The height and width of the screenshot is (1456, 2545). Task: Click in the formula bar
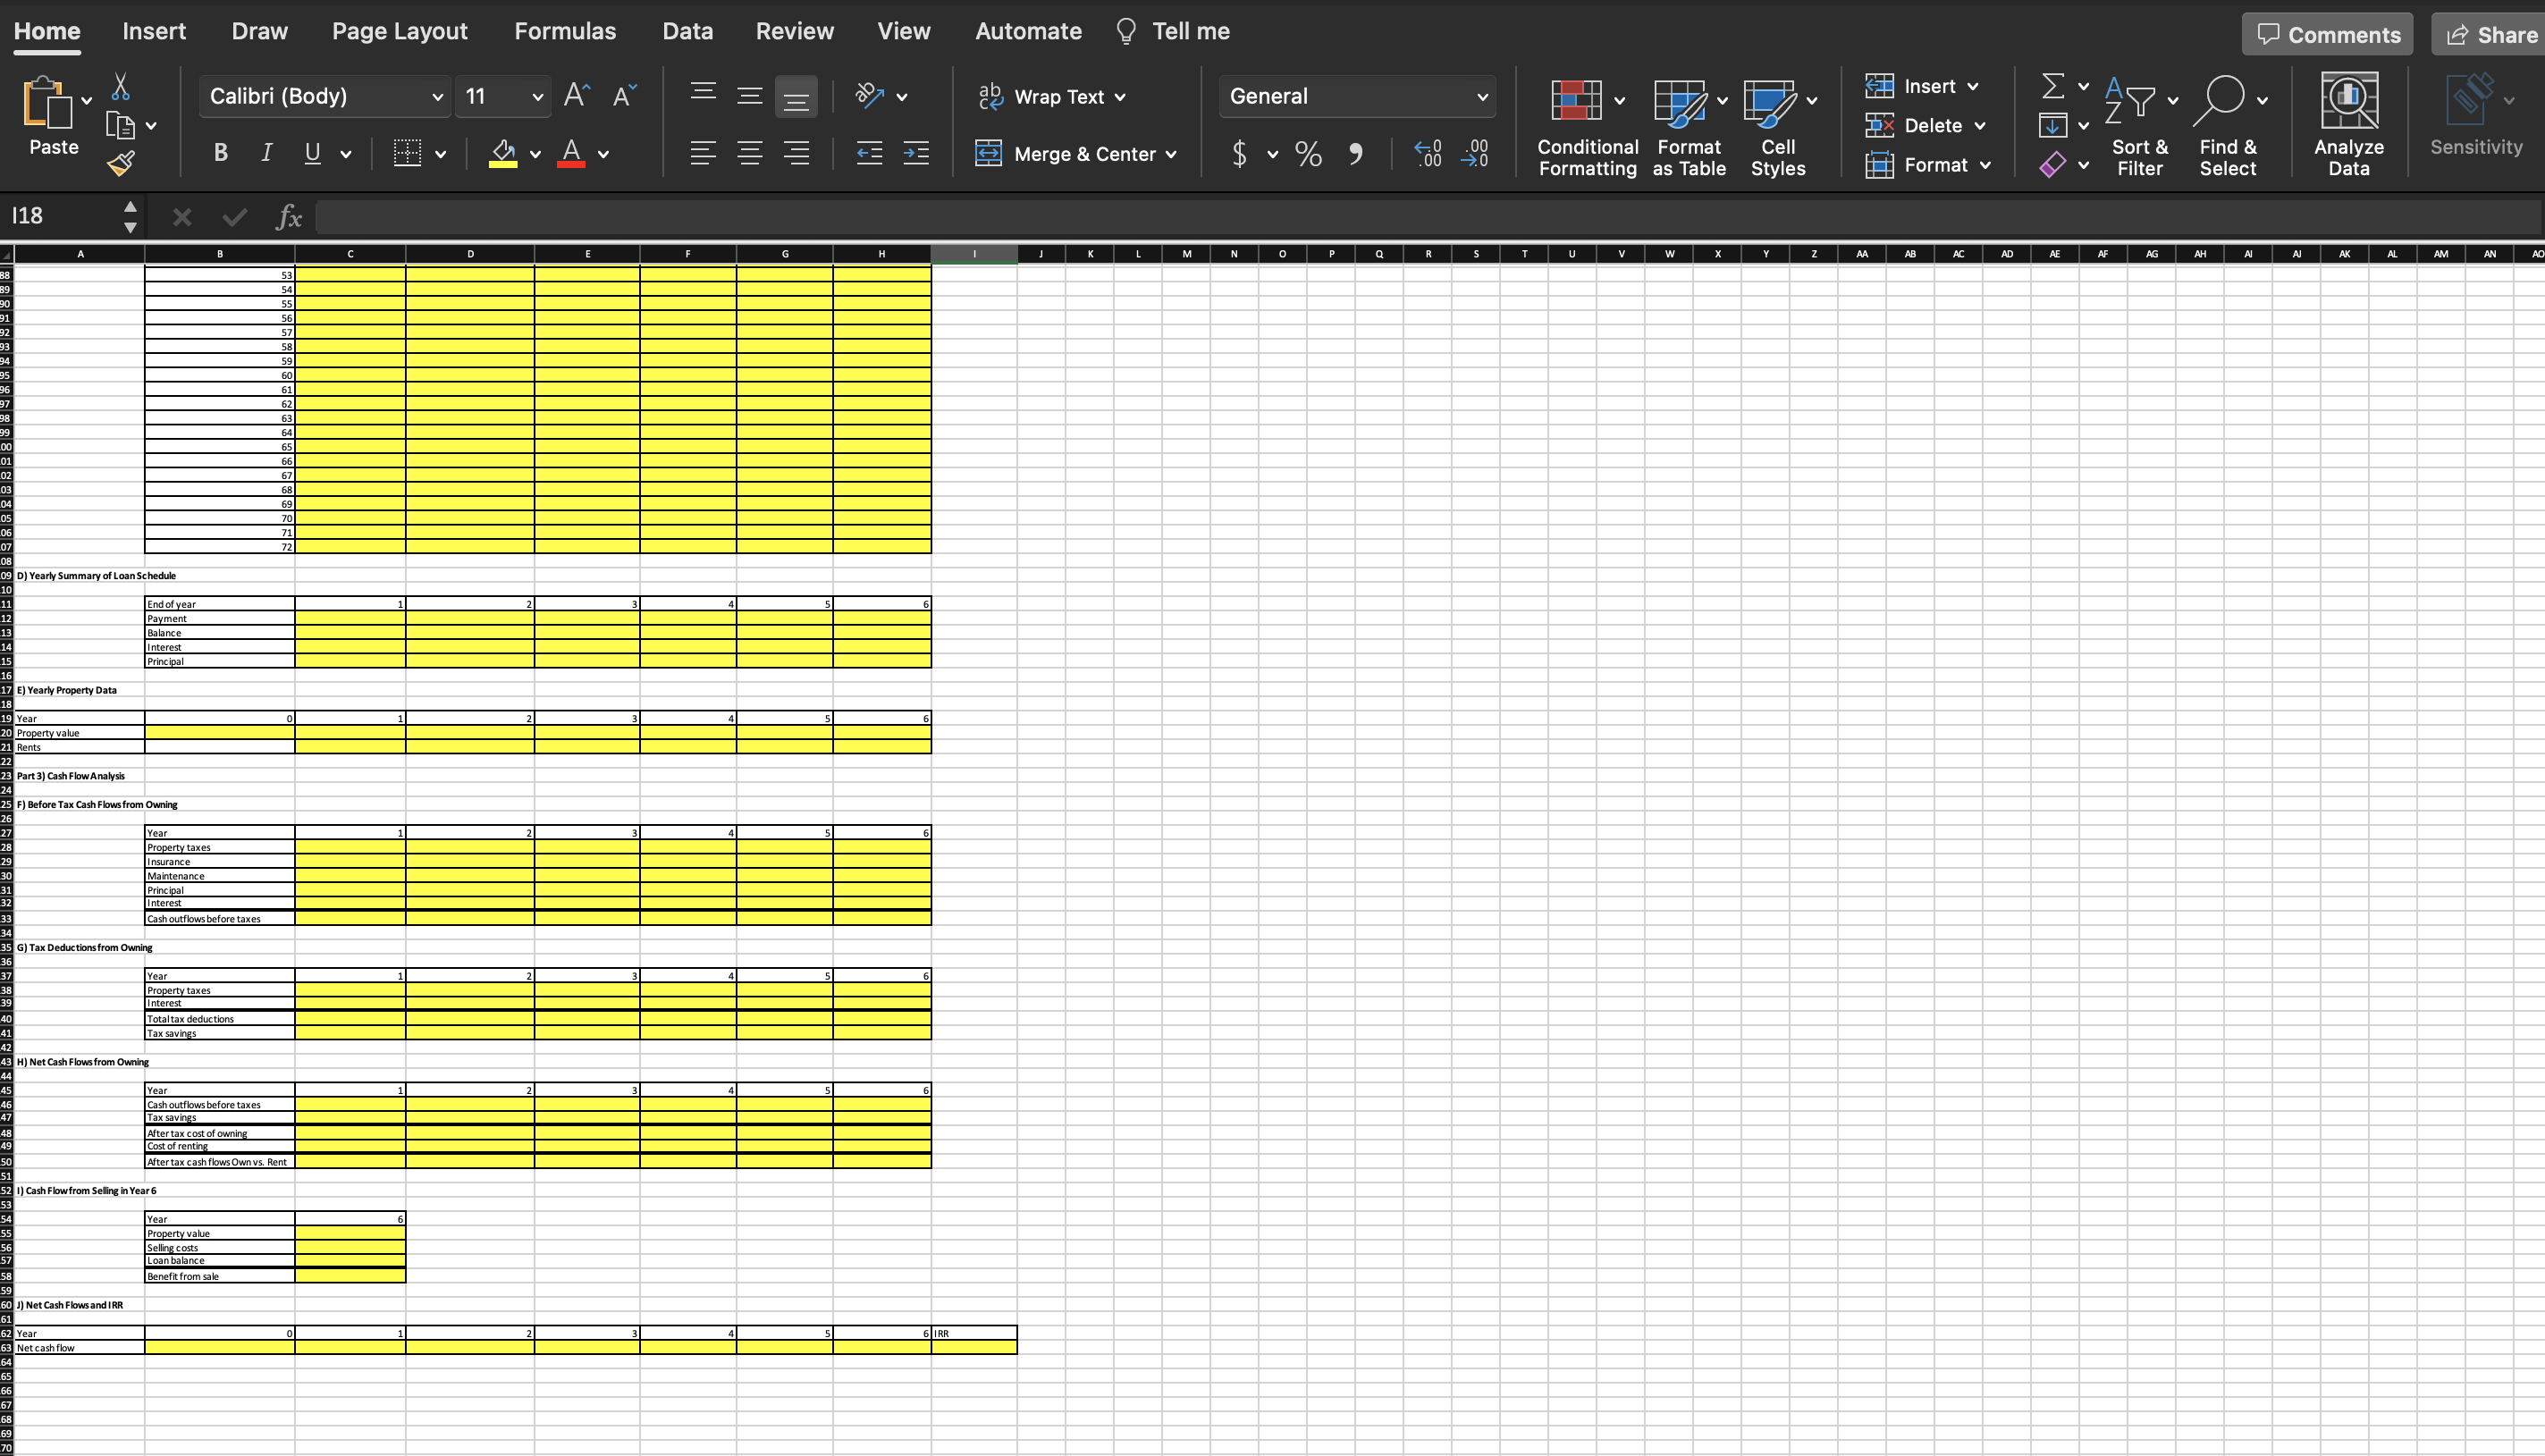[x=1428, y=216]
